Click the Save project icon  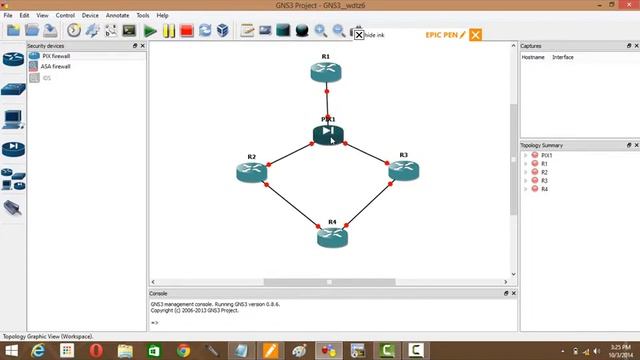coord(50,31)
